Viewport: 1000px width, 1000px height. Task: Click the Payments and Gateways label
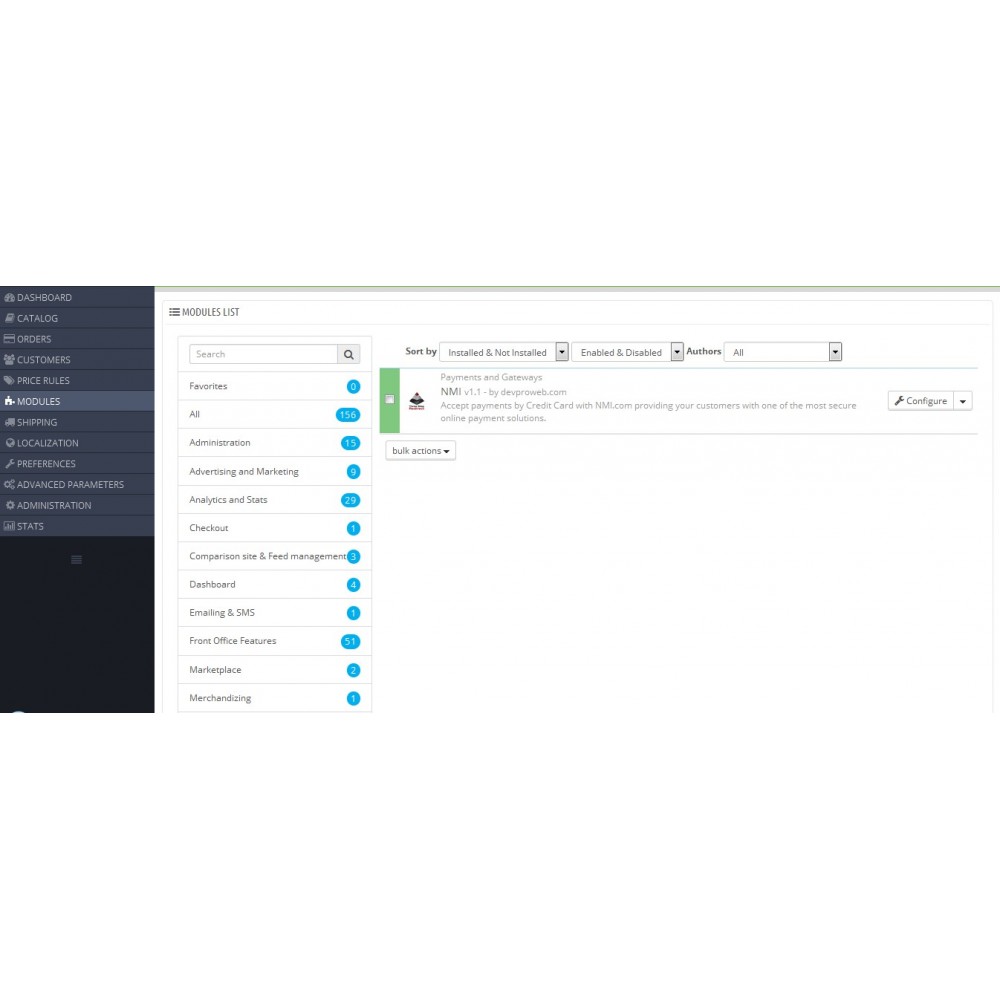coord(491,377)
